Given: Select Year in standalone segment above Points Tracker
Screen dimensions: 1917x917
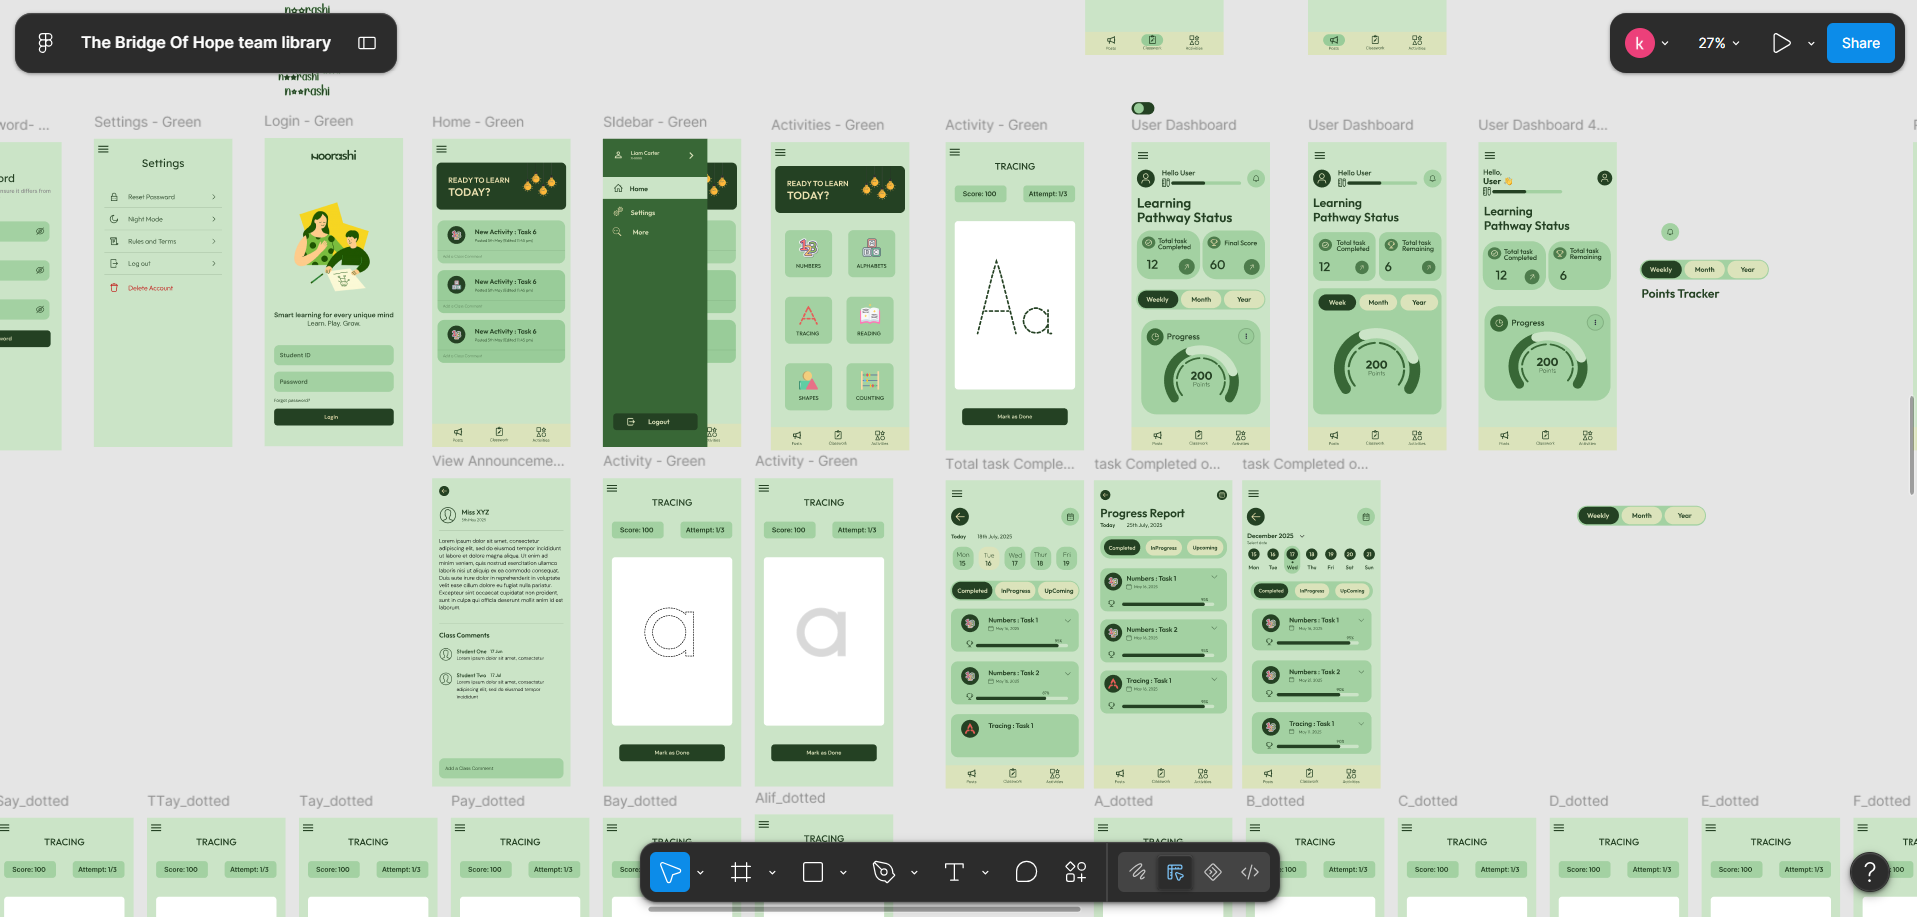Looking at the screenshot, I should (1747, 269).
